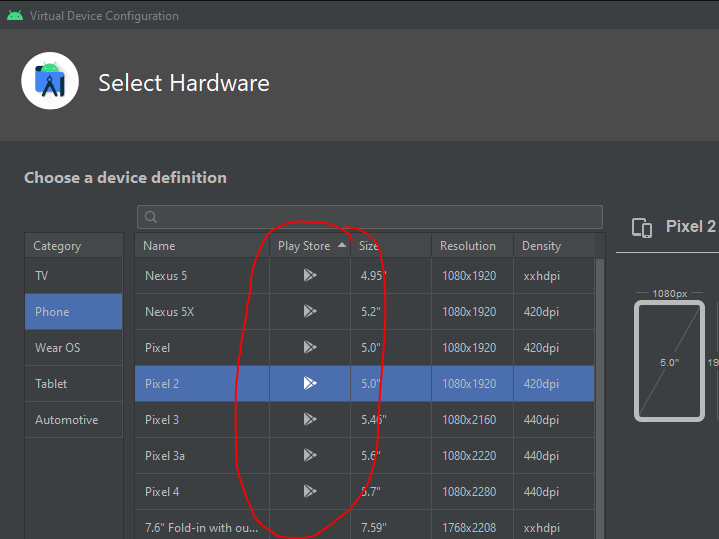Click the 7.59" size cell
Image resolution: width=719 pixels, height=539 pixels.
(391, 525)
